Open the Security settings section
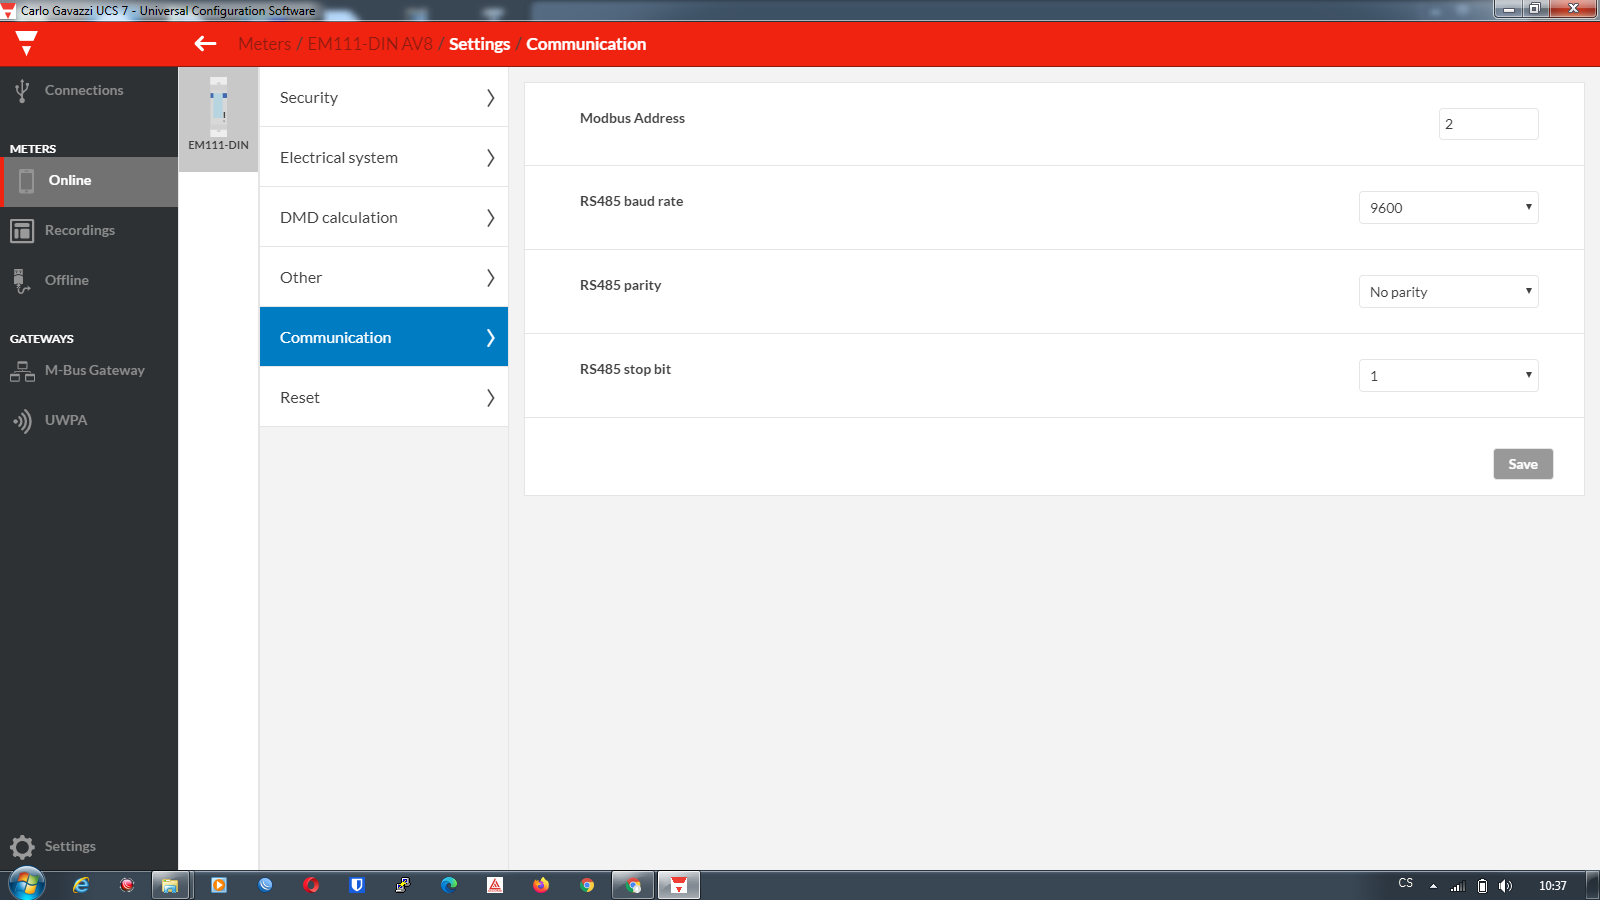 click(384, 98)
